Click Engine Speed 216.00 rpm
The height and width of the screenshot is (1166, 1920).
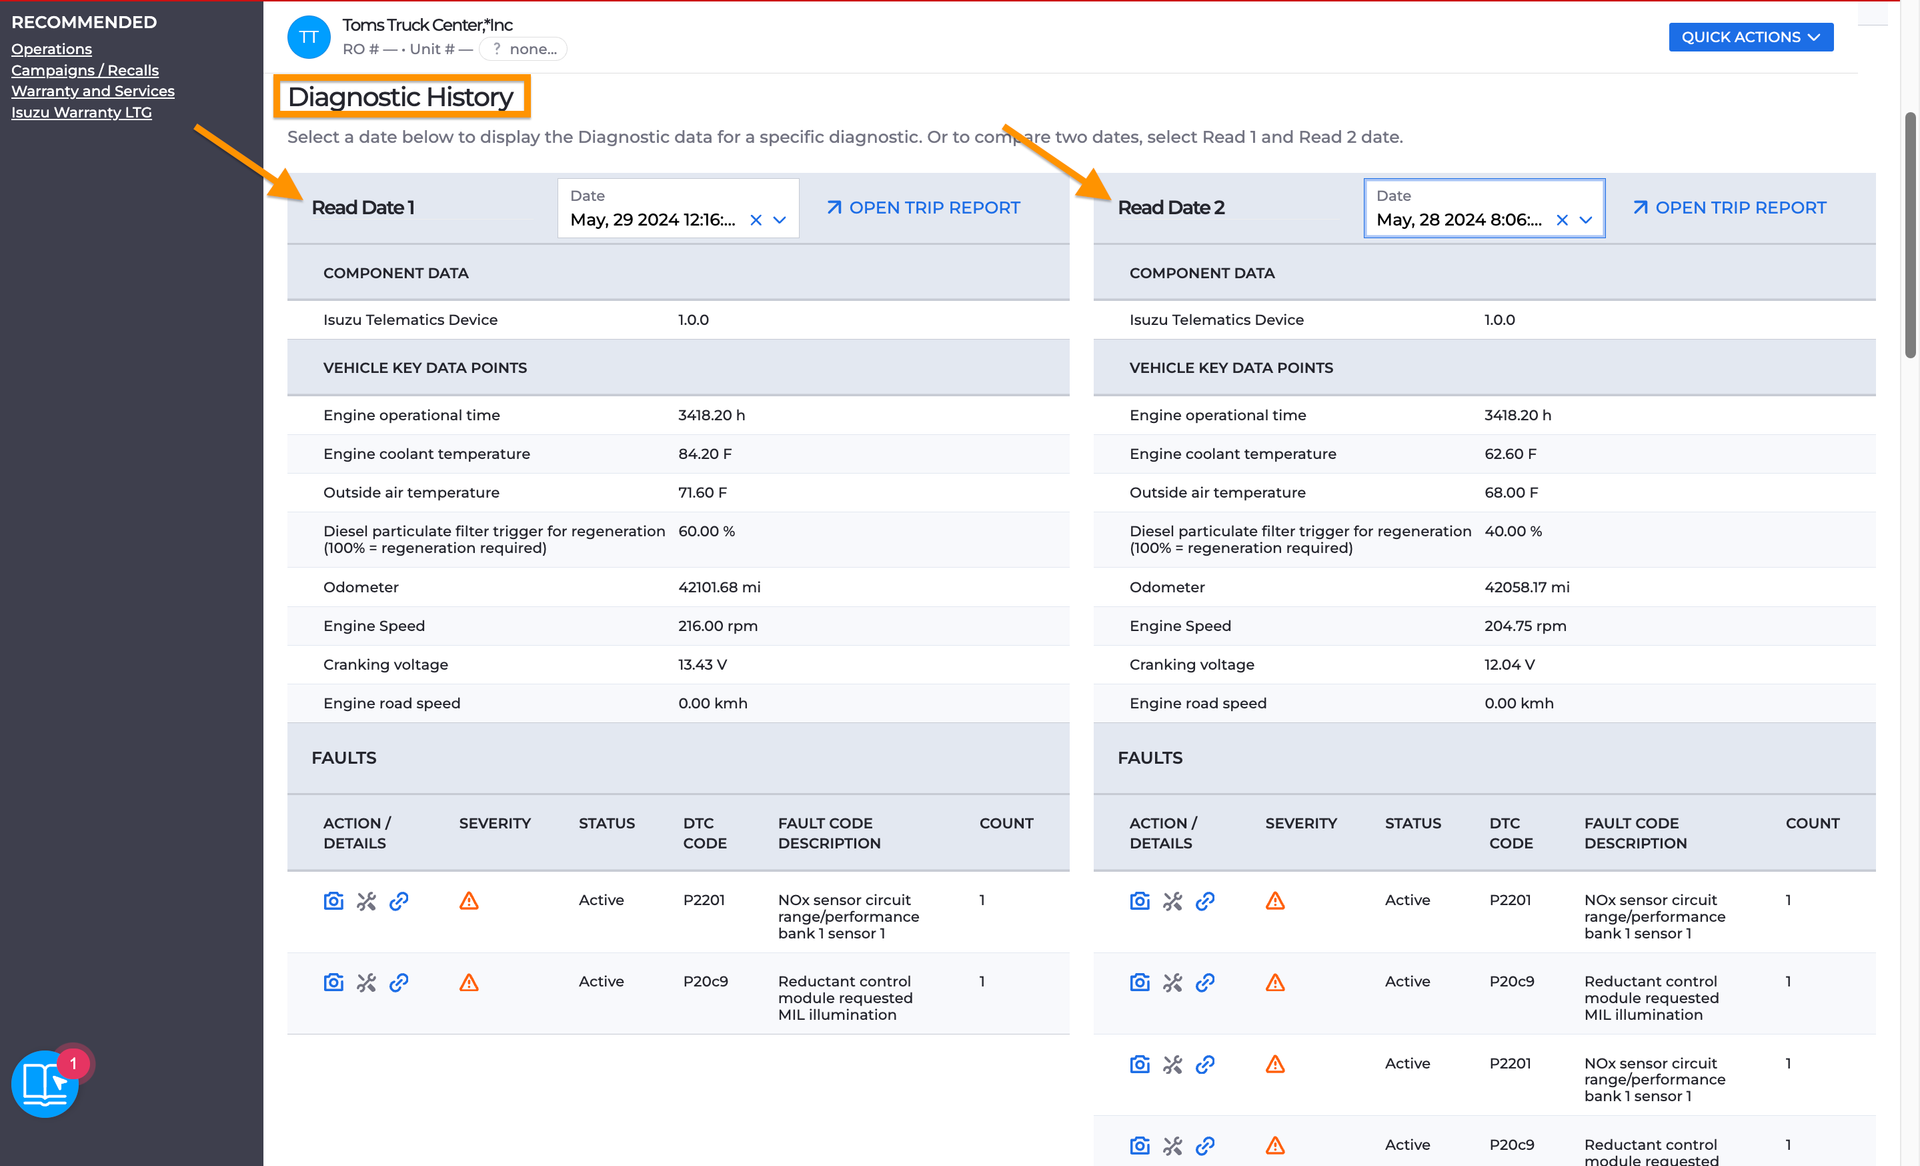click(718, 626)
